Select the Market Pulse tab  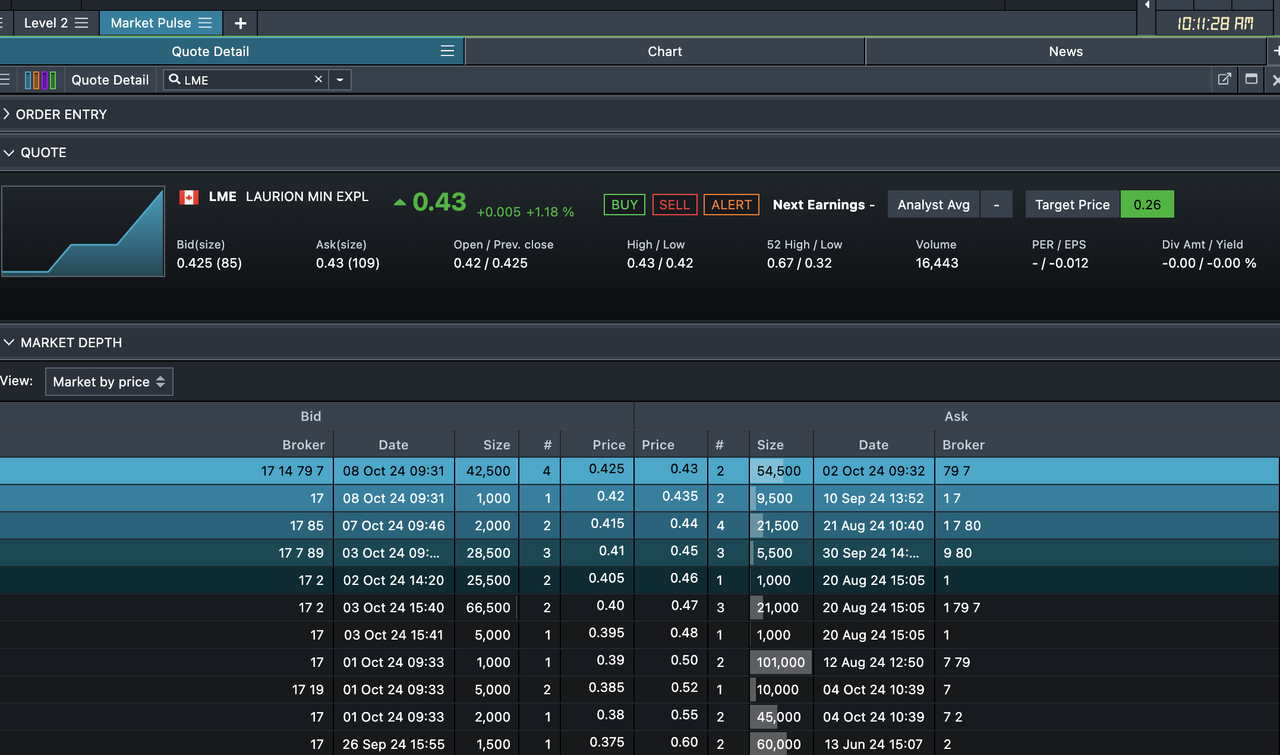point(152,23)
